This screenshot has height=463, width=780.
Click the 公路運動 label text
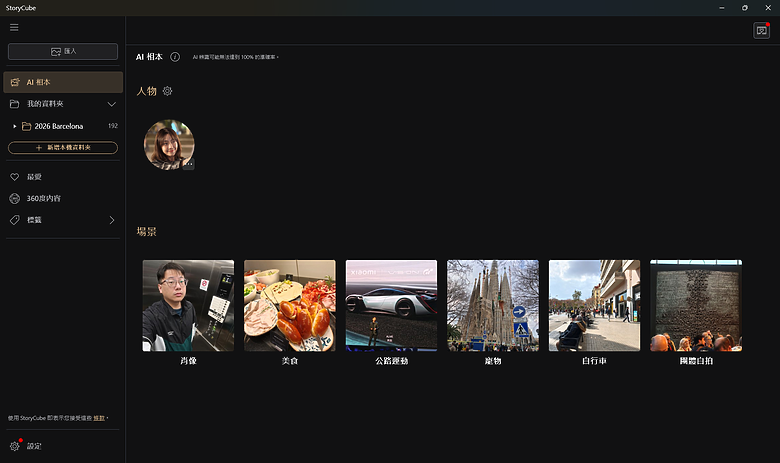point(391,361)
